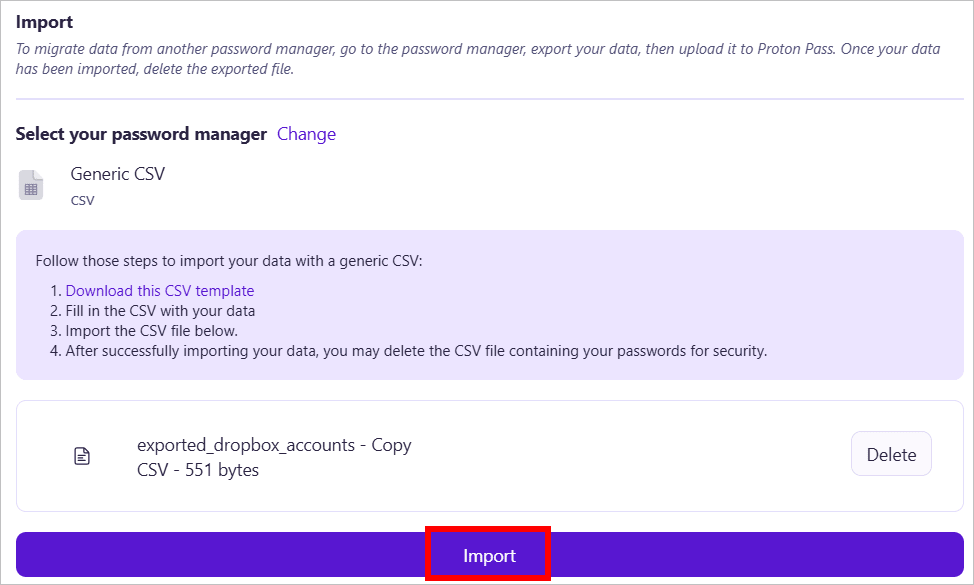Click step 3 Import the CSV file below
The height and width of the screenshot is (585, 974).
point(152,331)
